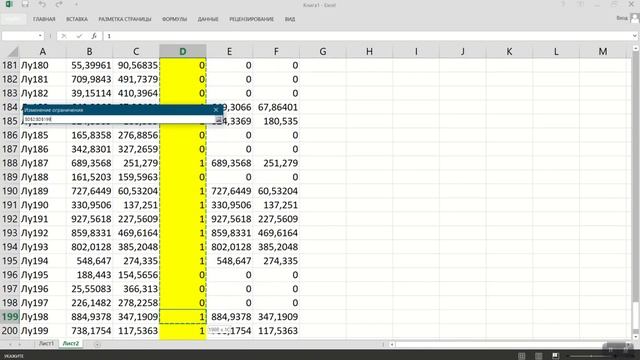This screenshot has height=360, width=640.
Task: Open the ФОРМУЛЫ ribbon tab
Action: 174,19
